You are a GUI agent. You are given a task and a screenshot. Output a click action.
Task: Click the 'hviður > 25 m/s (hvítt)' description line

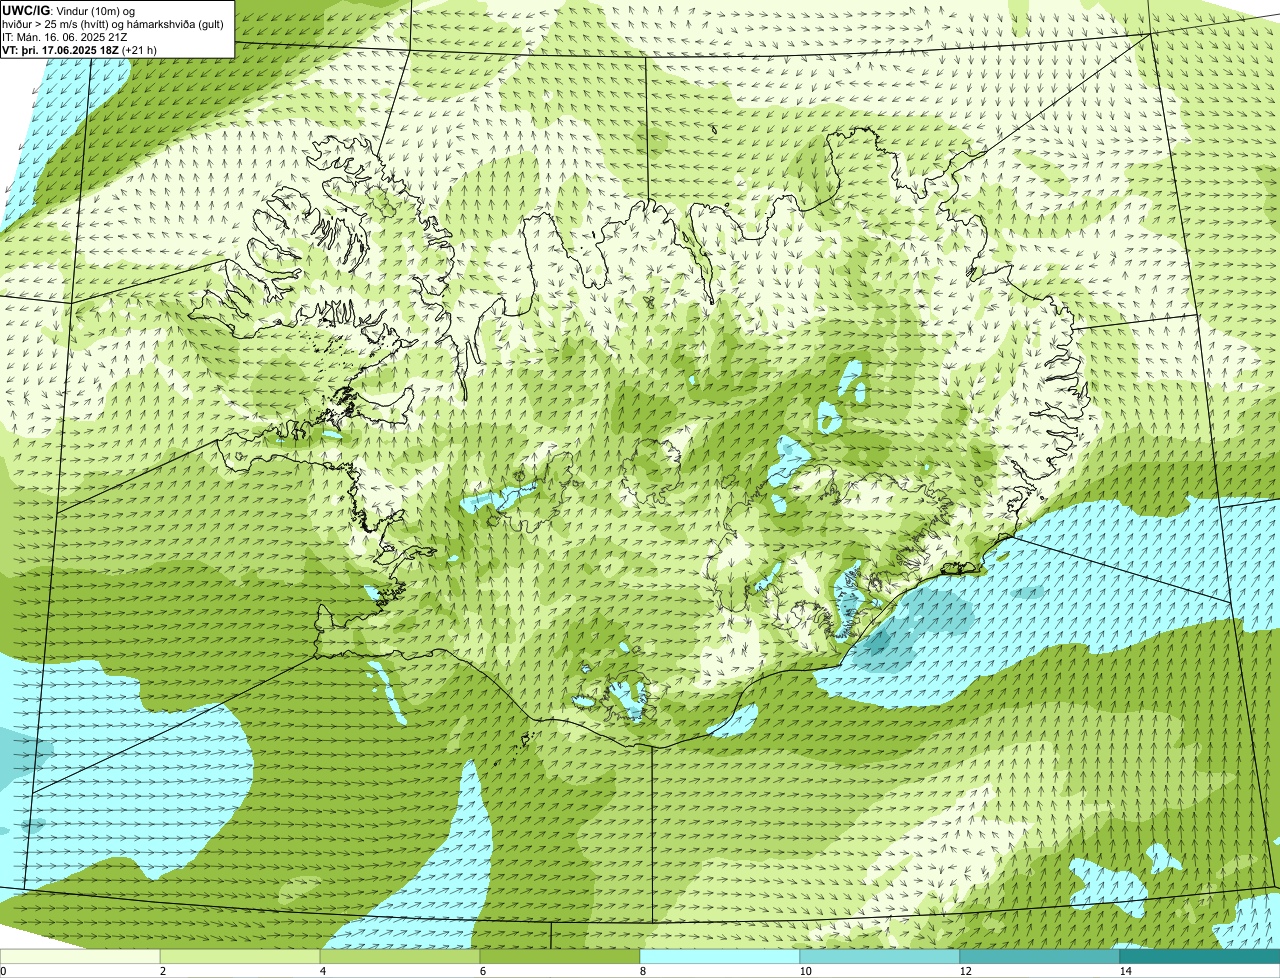pyautogui.click(x=113, y=24)
